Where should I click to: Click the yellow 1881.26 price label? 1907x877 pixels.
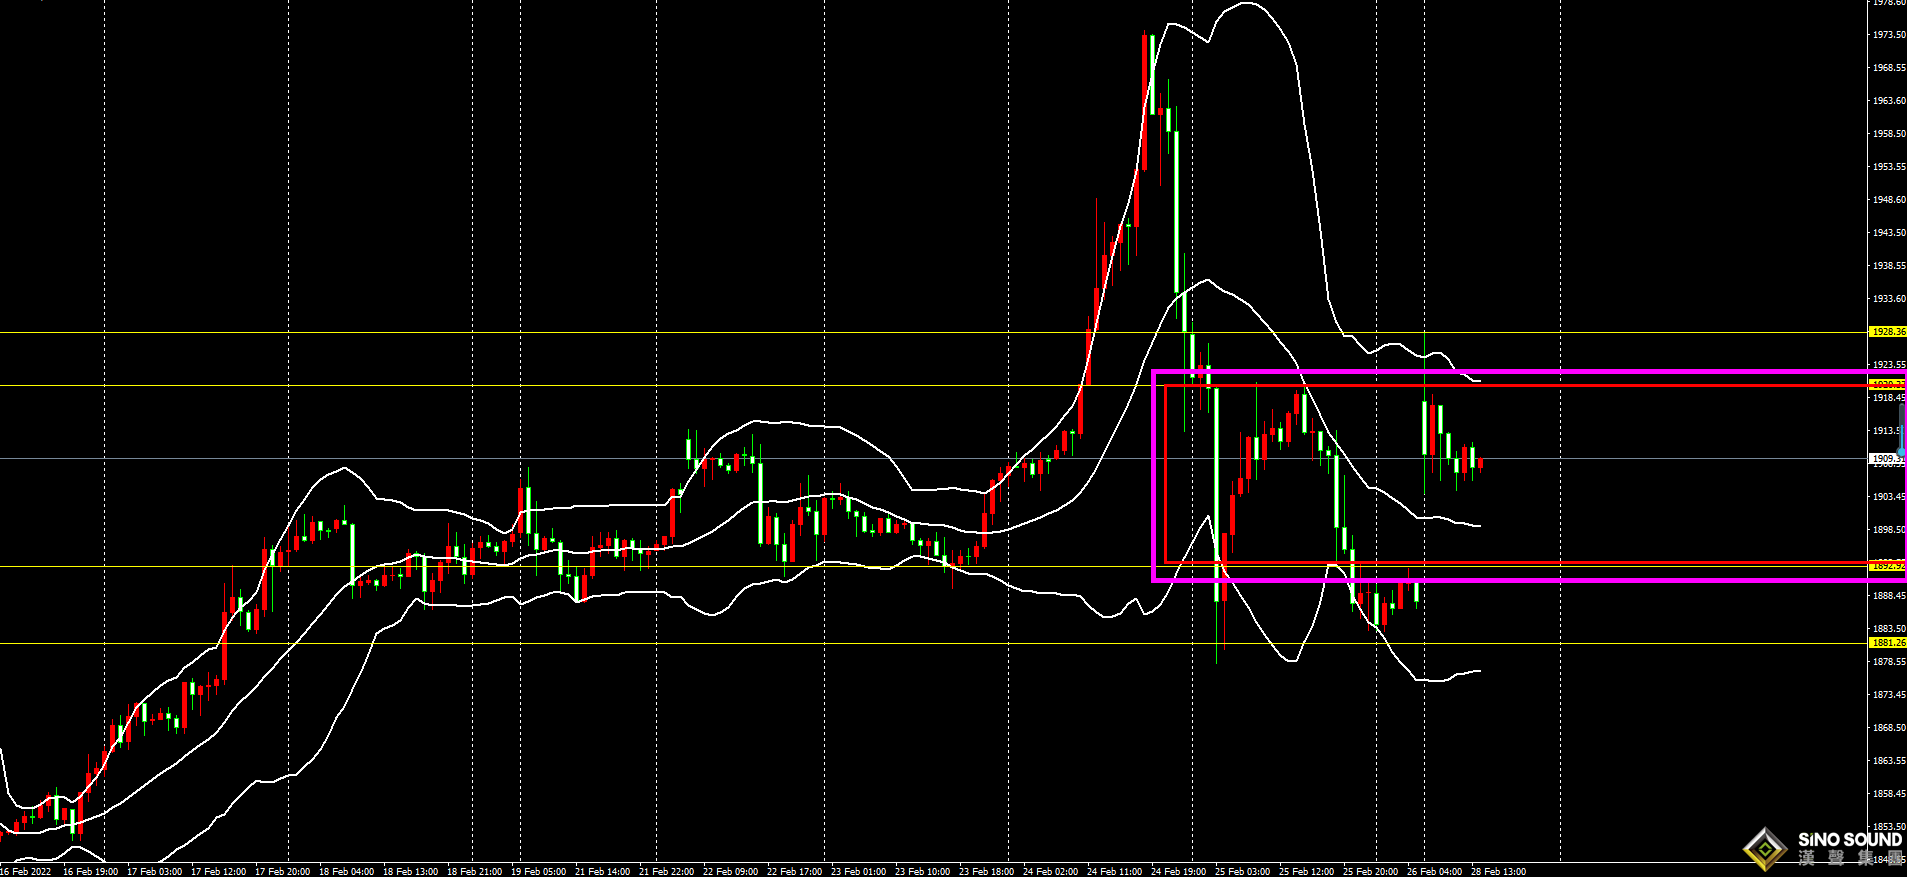tap(1888, 643)
